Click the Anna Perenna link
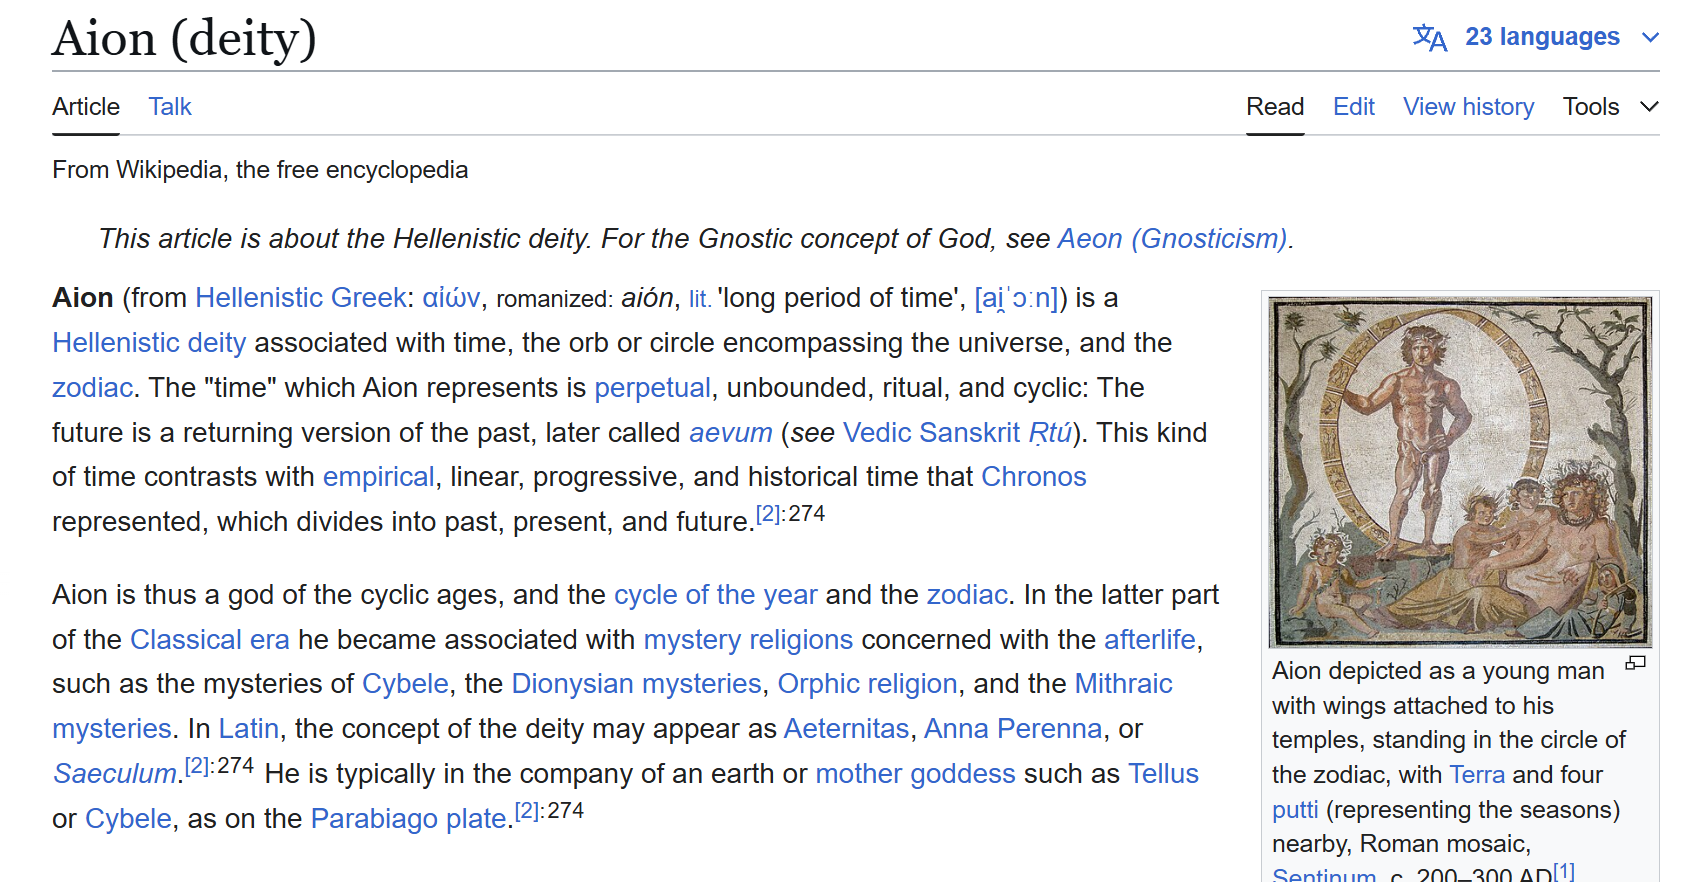Image resolution: width=1695 pixels, height=882 pixels. click(1012, 729)
